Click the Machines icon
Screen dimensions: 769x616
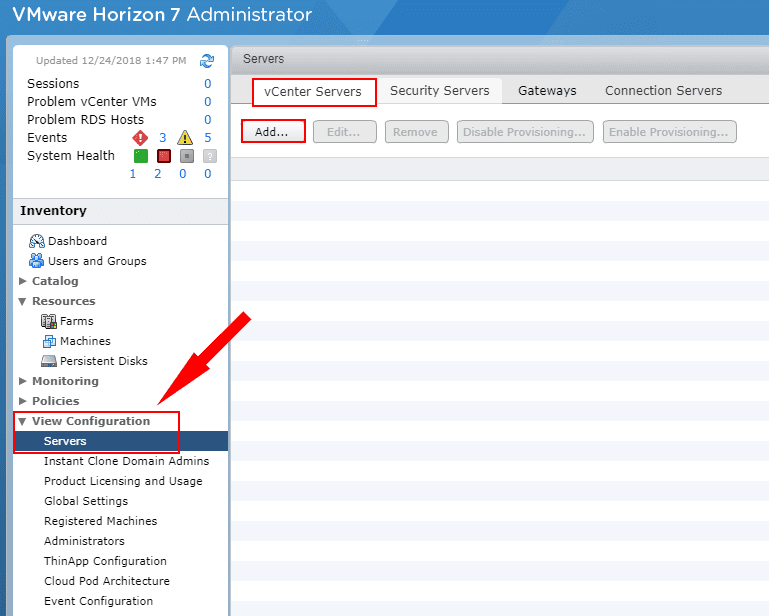tap(50, 341)
